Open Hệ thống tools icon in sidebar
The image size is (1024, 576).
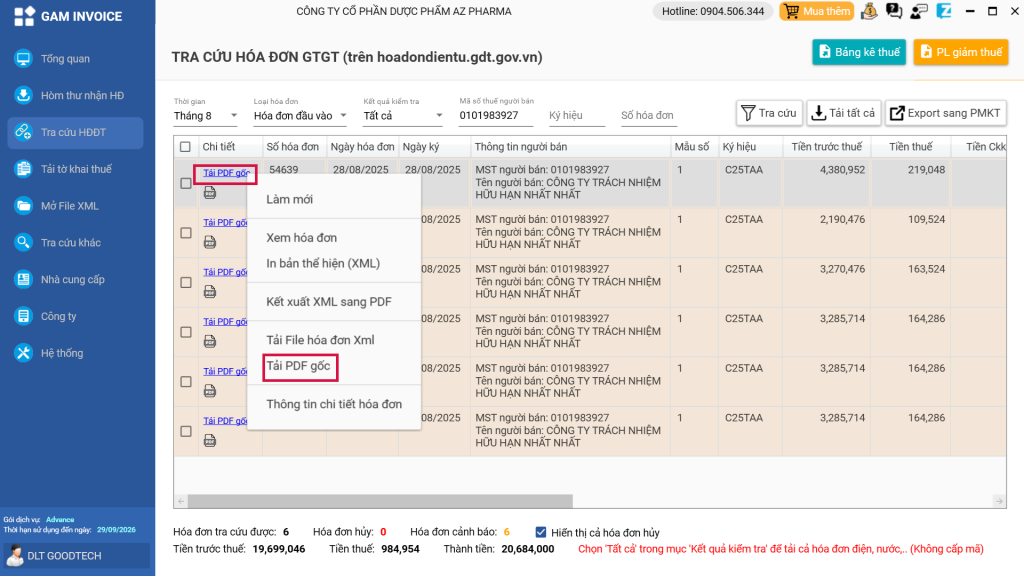point(24,353)
